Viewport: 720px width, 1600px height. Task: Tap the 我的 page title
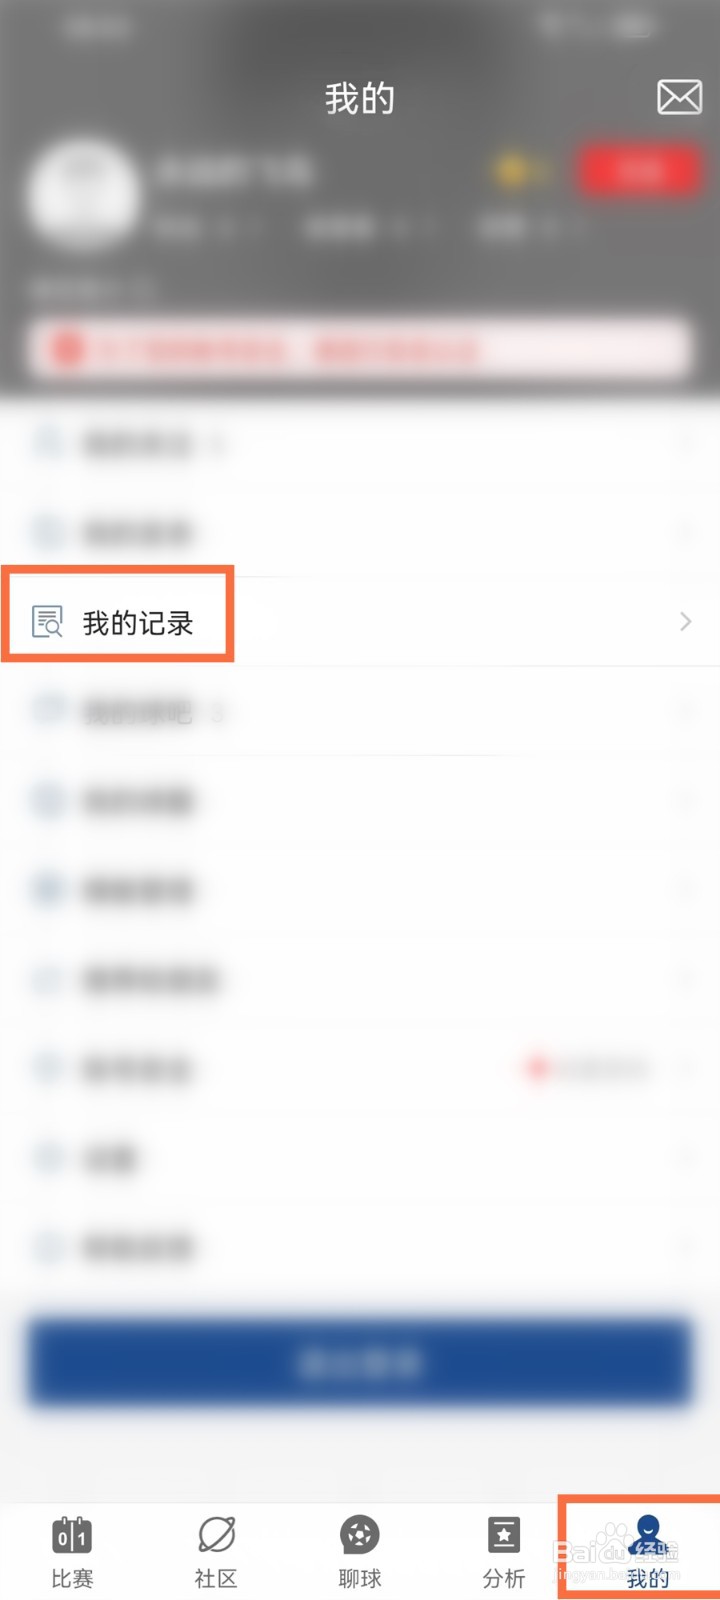(360, 98)
